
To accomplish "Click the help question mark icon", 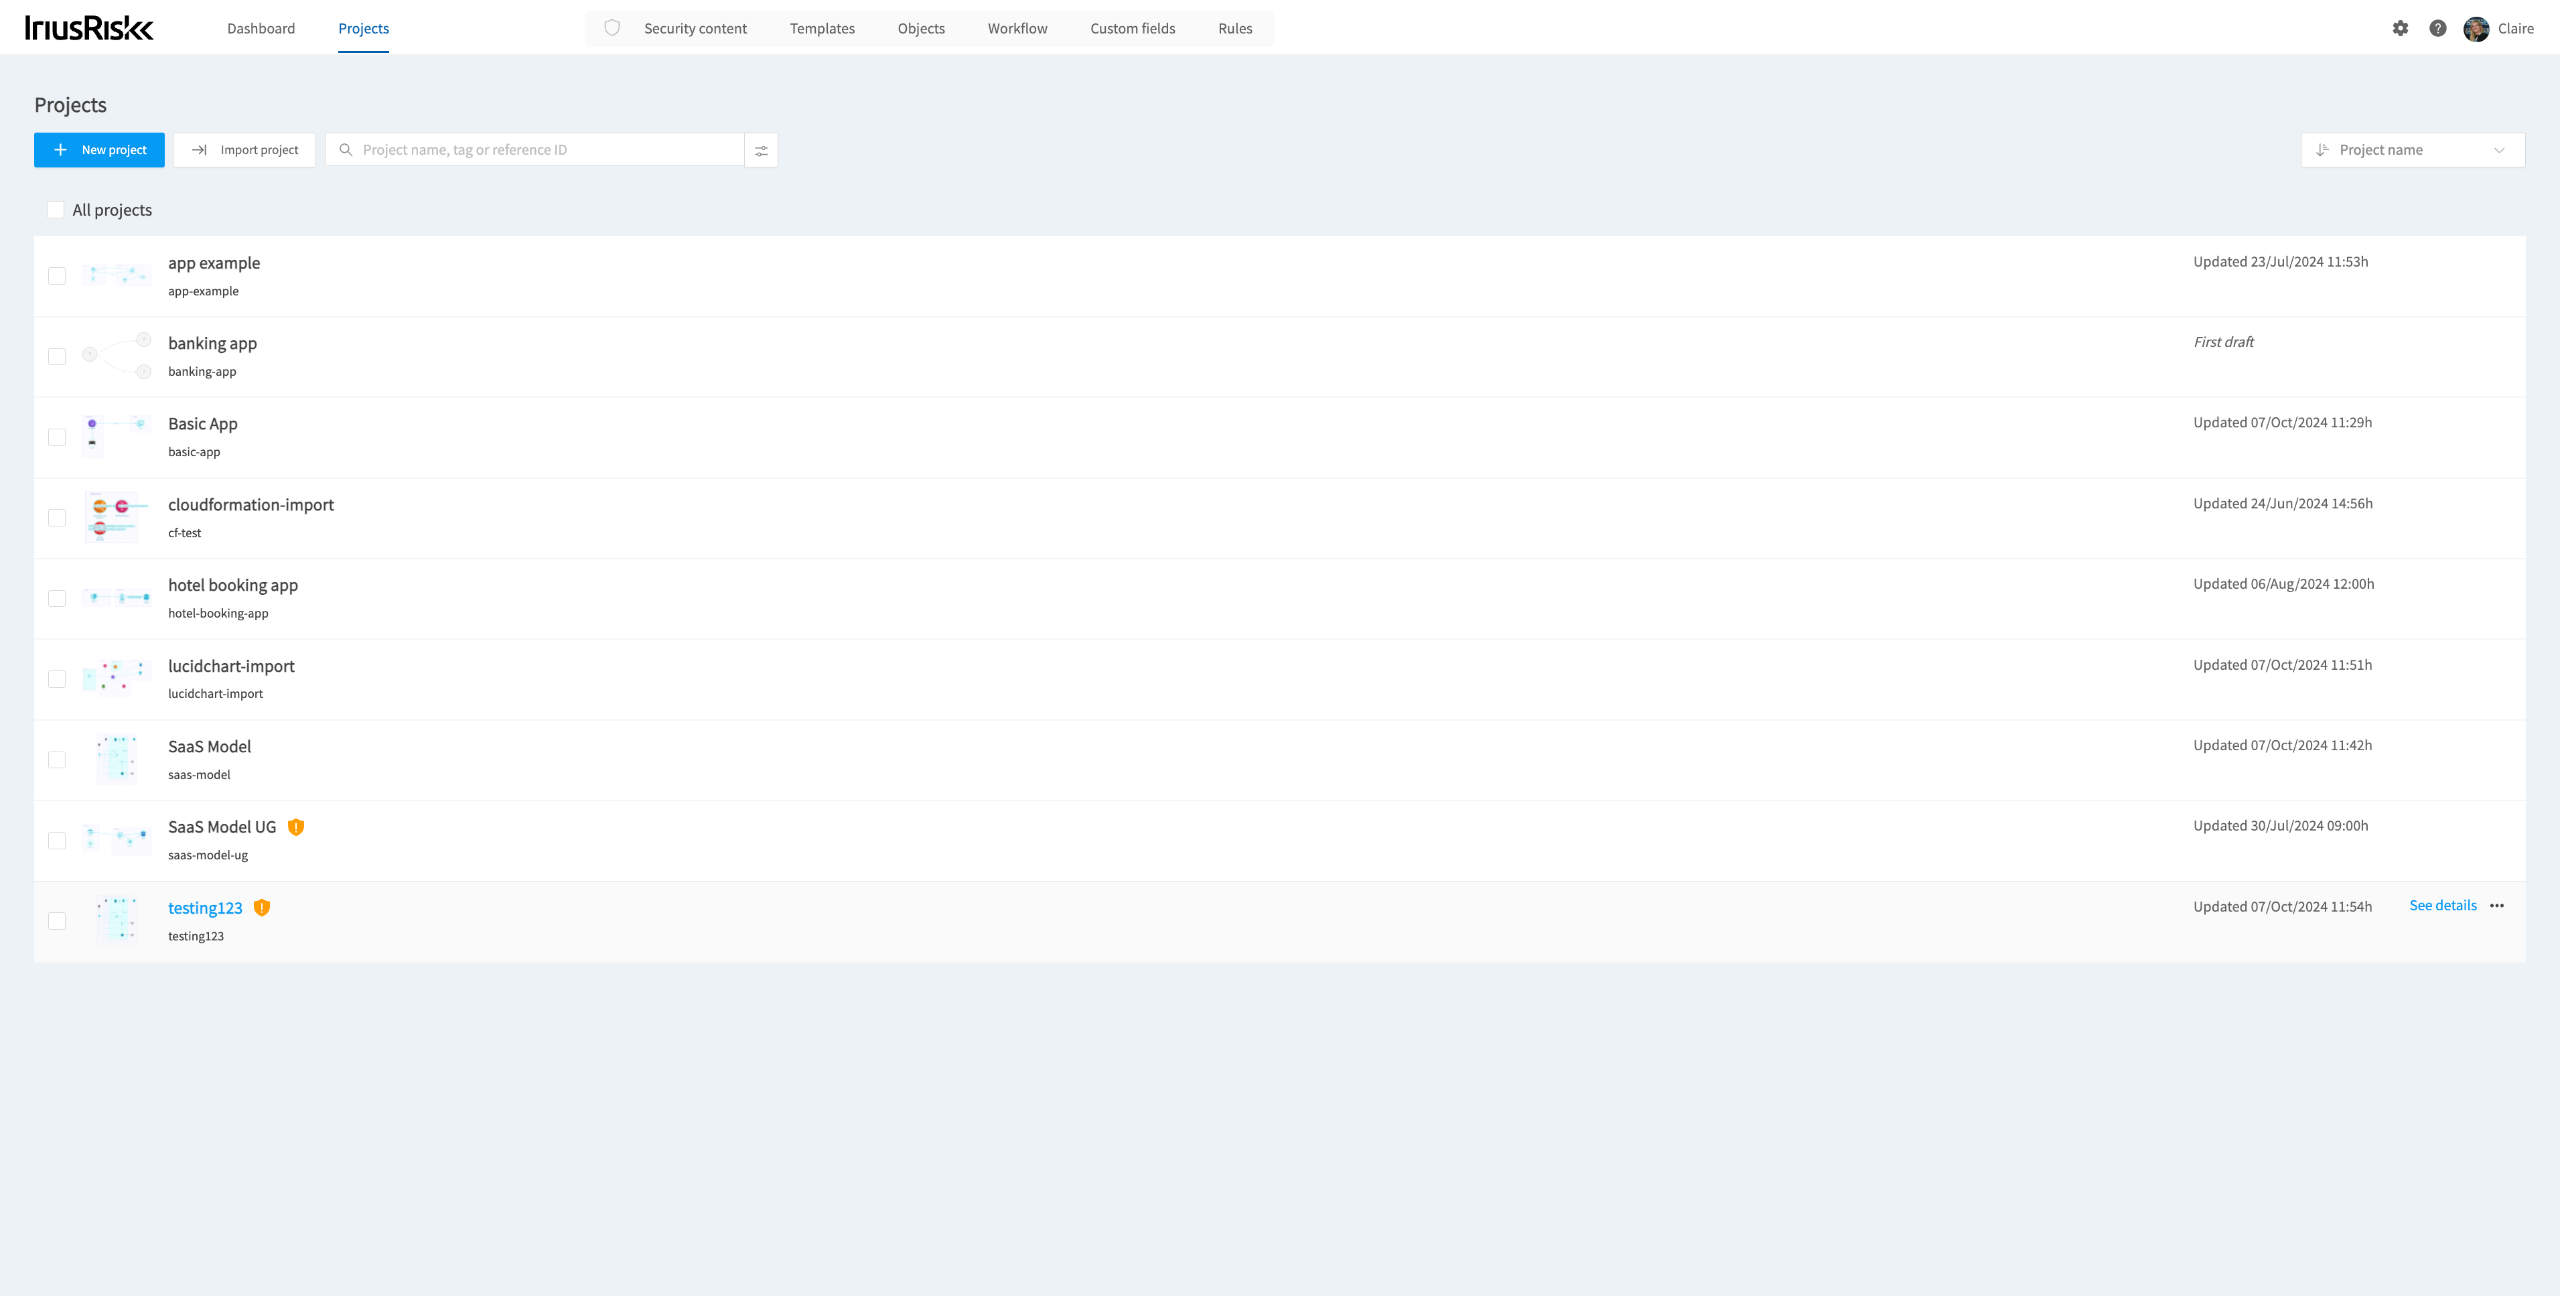I will pos(2438,28).
